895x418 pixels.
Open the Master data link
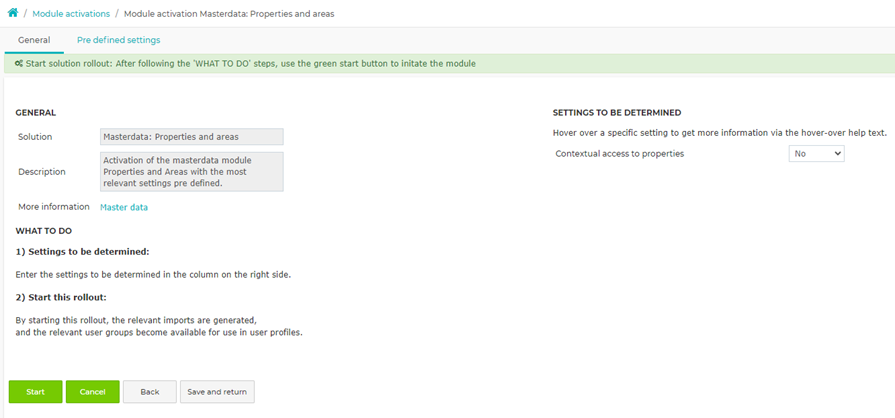tap(124, 207)
